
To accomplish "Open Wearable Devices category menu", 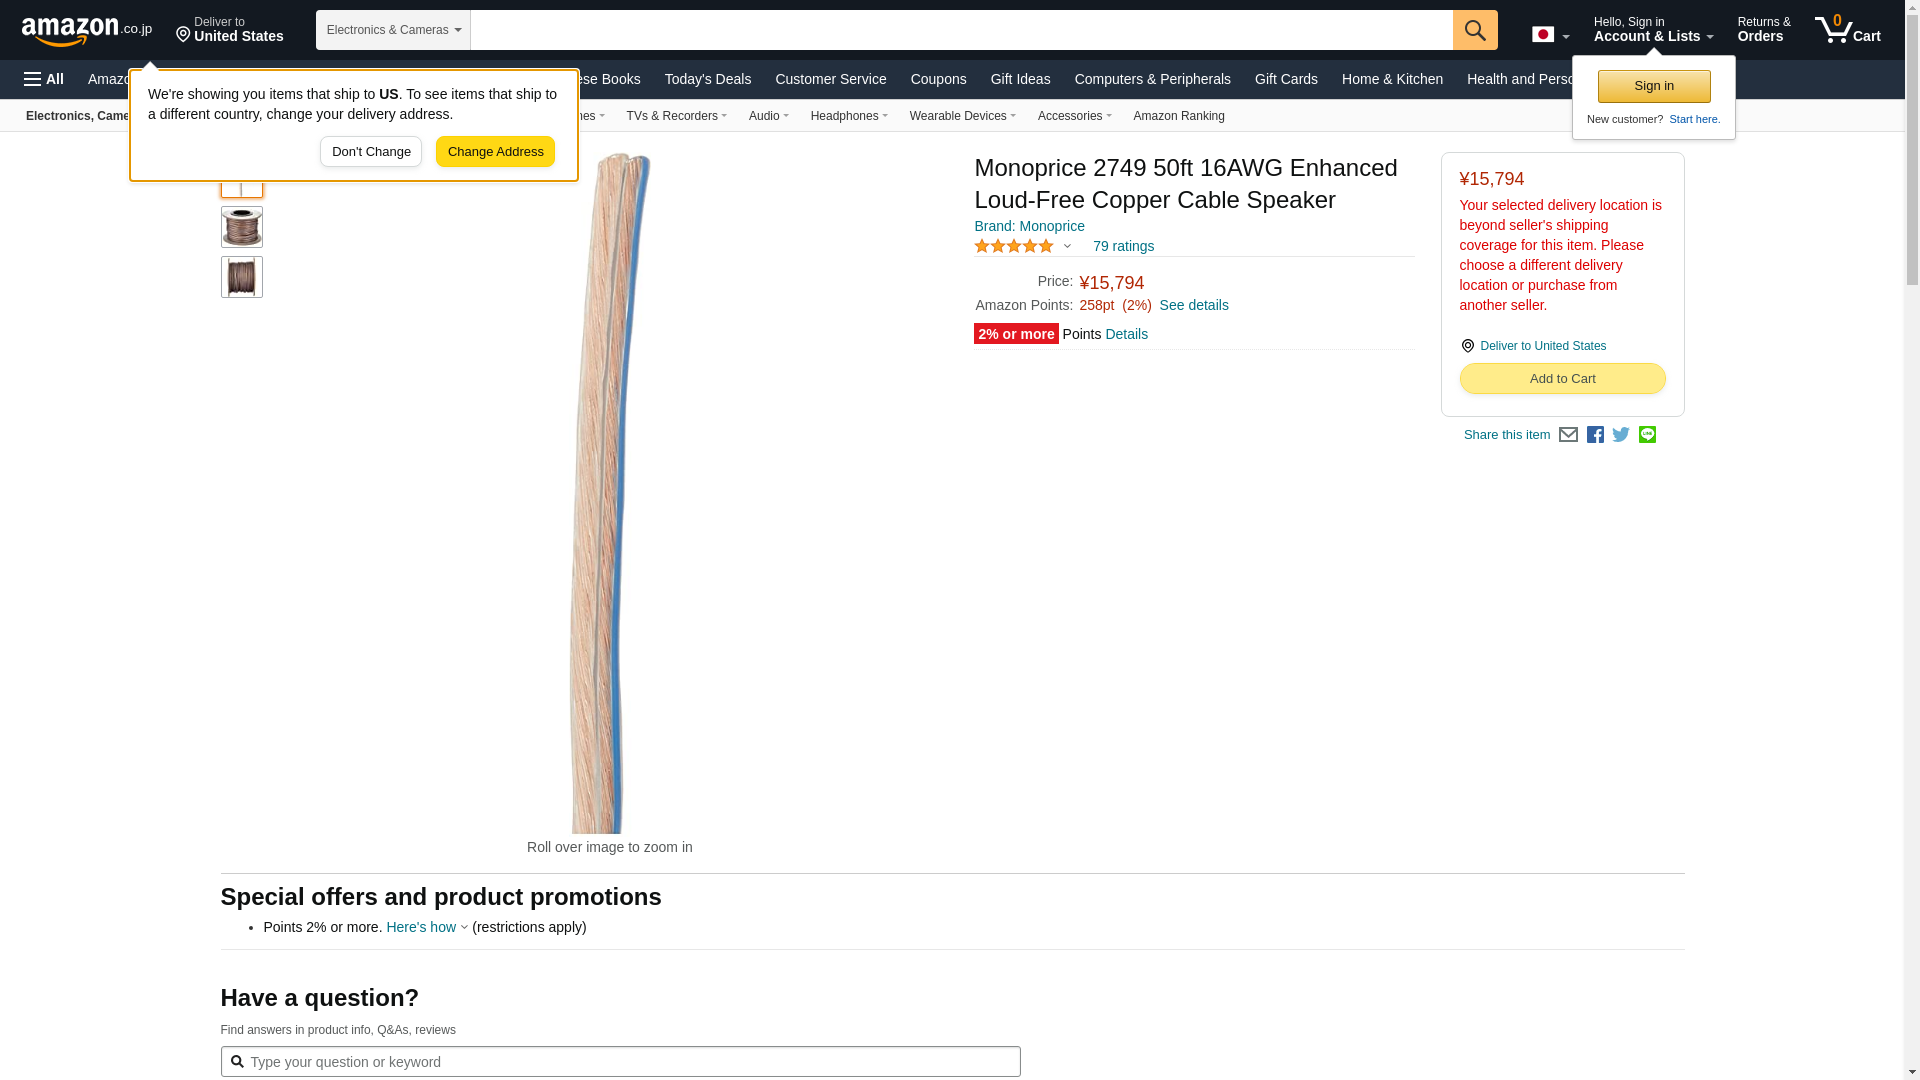I will point(963,116).
